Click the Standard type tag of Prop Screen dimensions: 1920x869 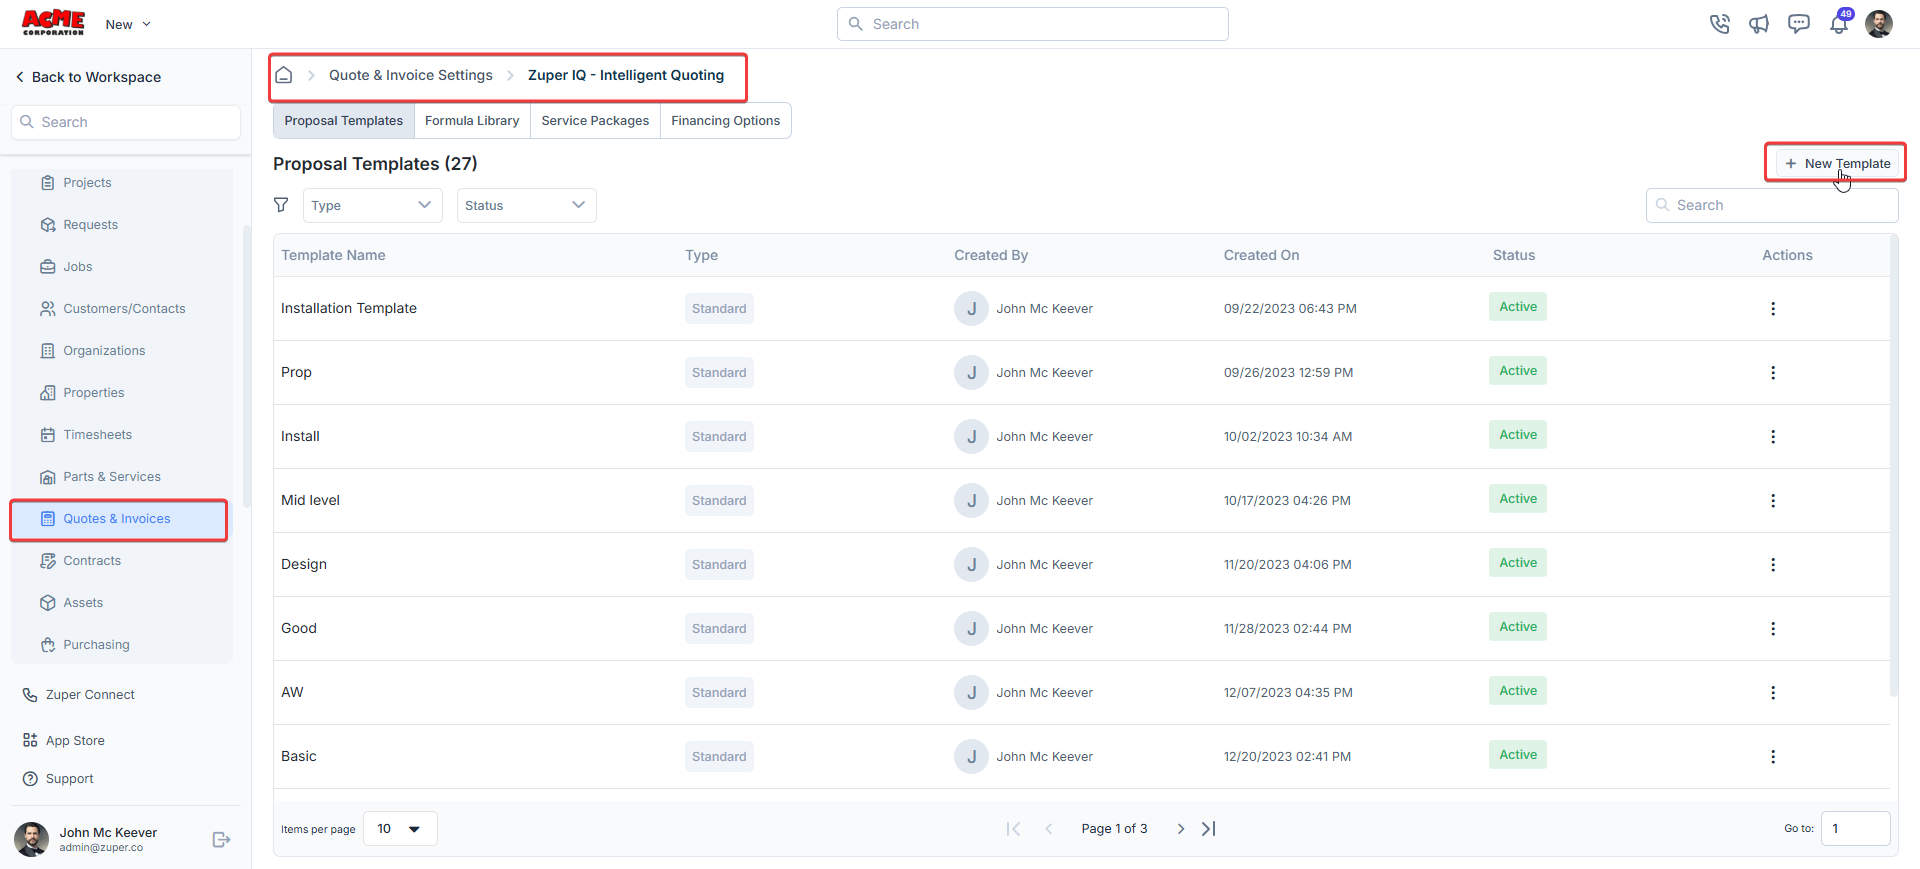coord(719,373)
